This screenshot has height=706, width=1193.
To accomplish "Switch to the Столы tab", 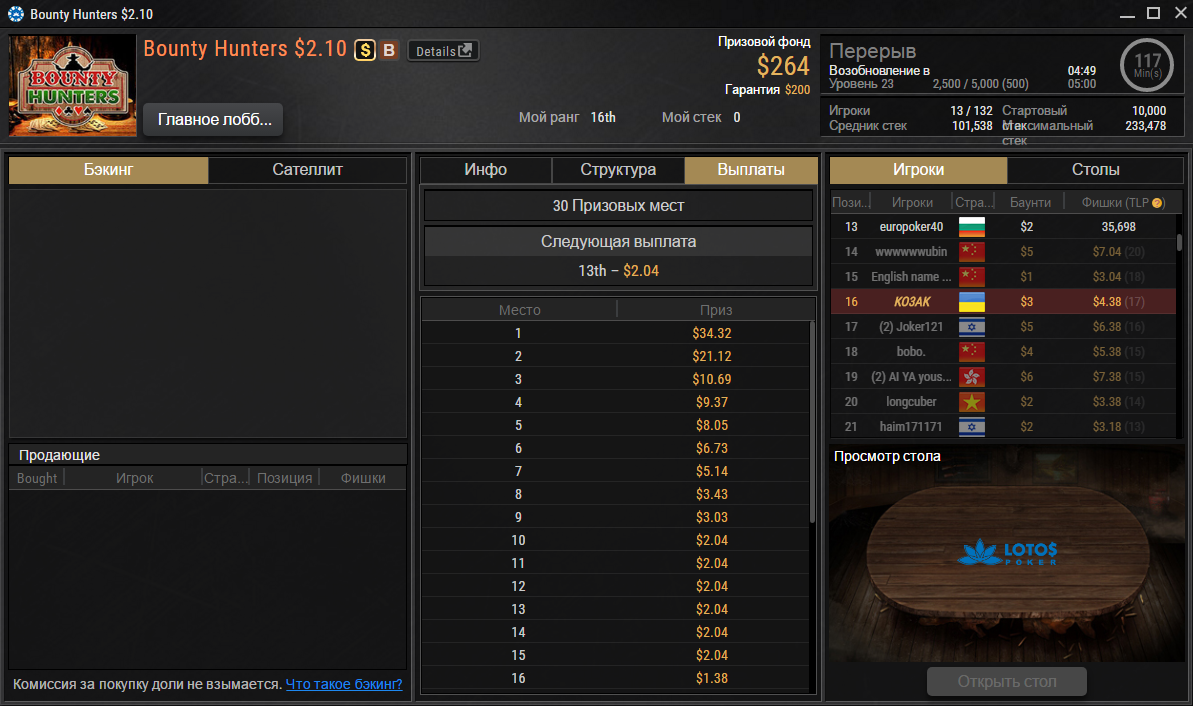I will [x=1095, y=170].
